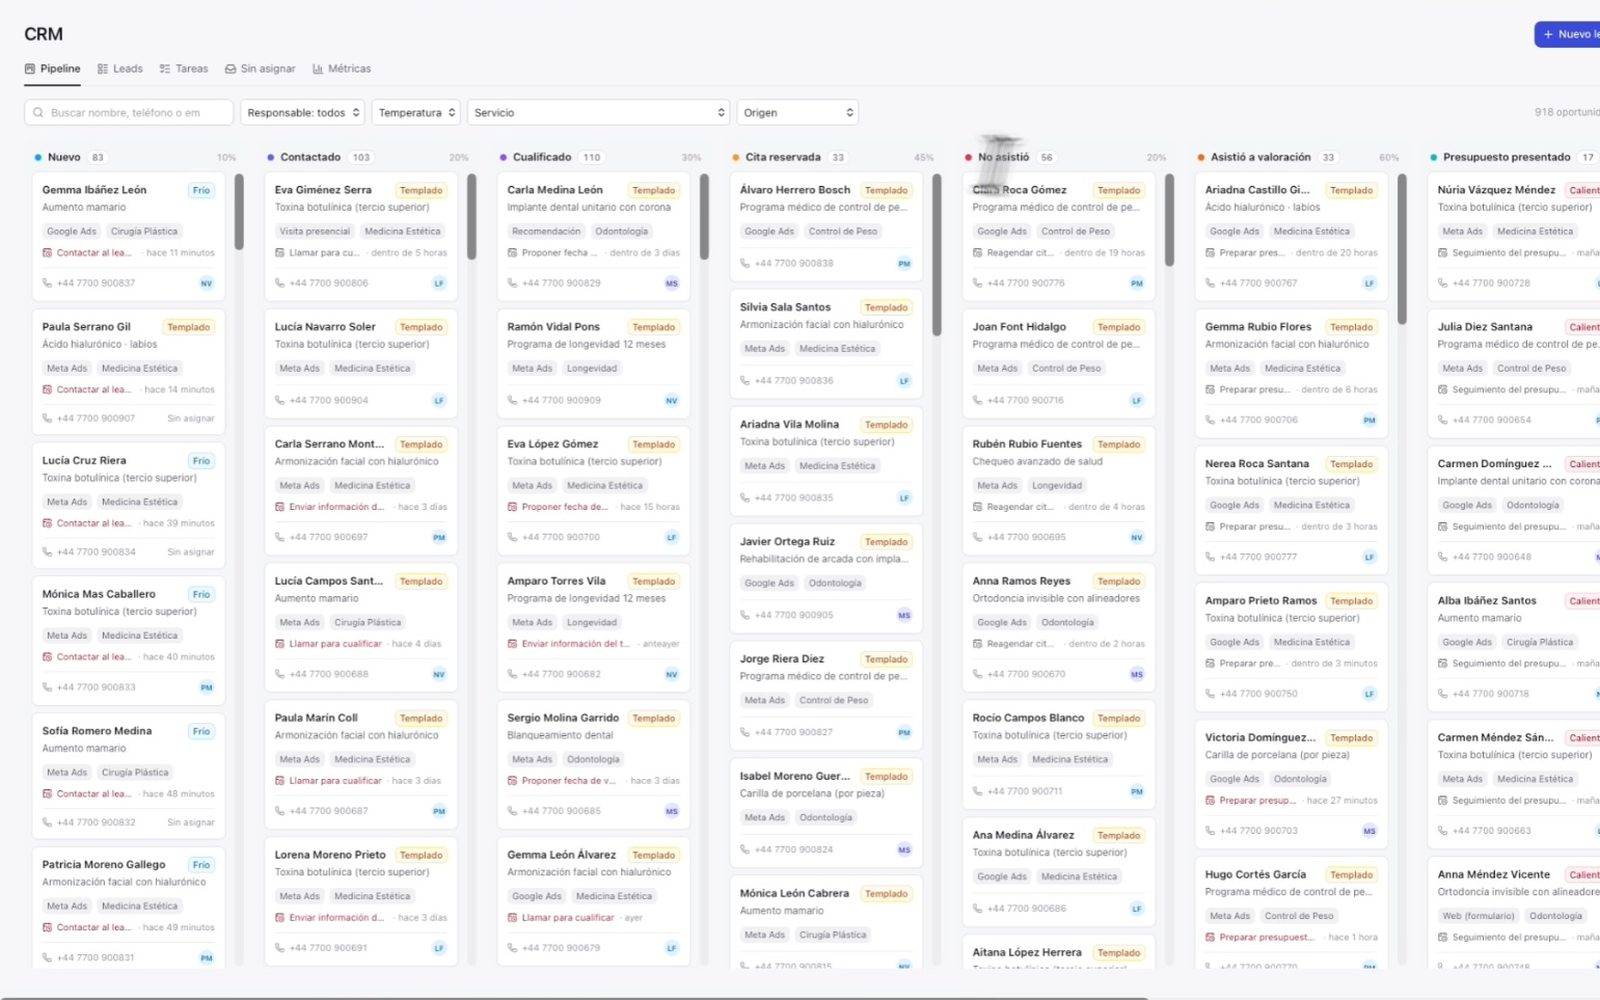Click phone icon on Silvia Sala Santos card
This screenshot has height=1000, width=1600.
tap(745, 381)
